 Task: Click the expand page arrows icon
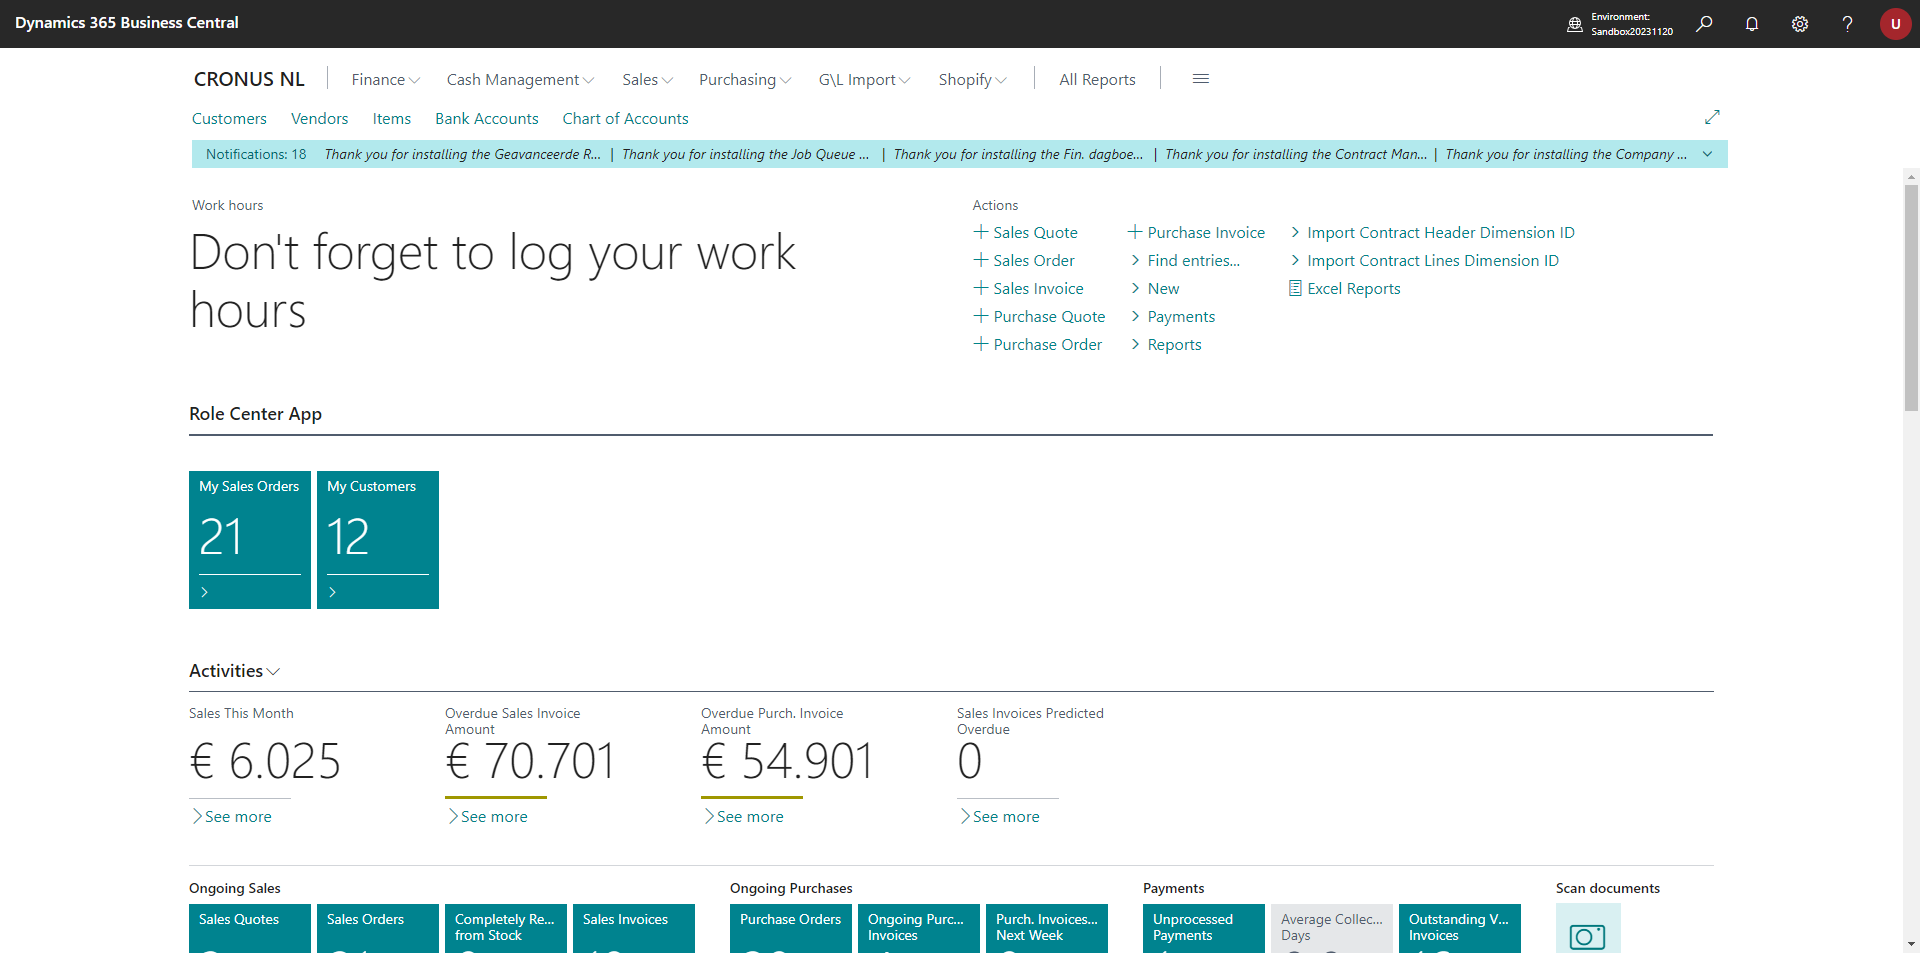(1712, 117)
